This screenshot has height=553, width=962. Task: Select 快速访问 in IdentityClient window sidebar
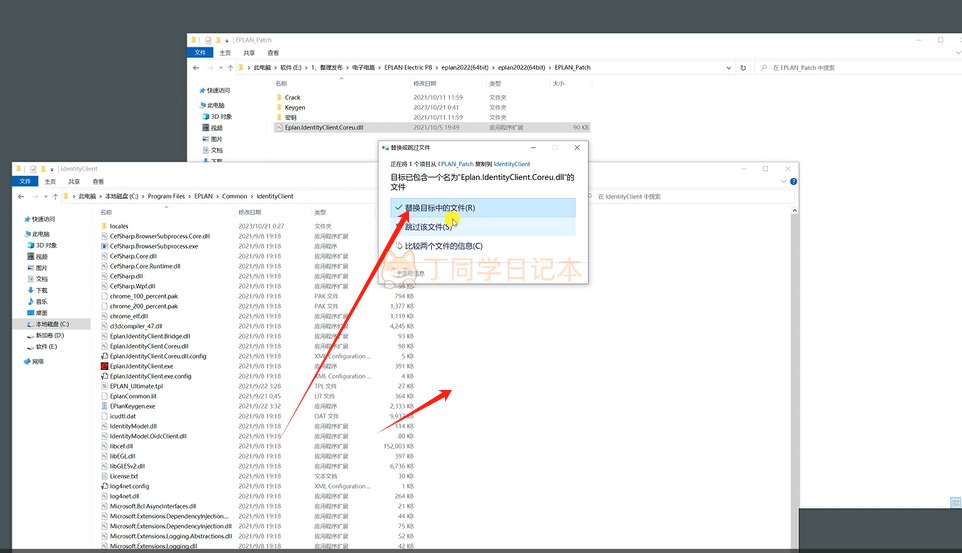tap(45, 219)
